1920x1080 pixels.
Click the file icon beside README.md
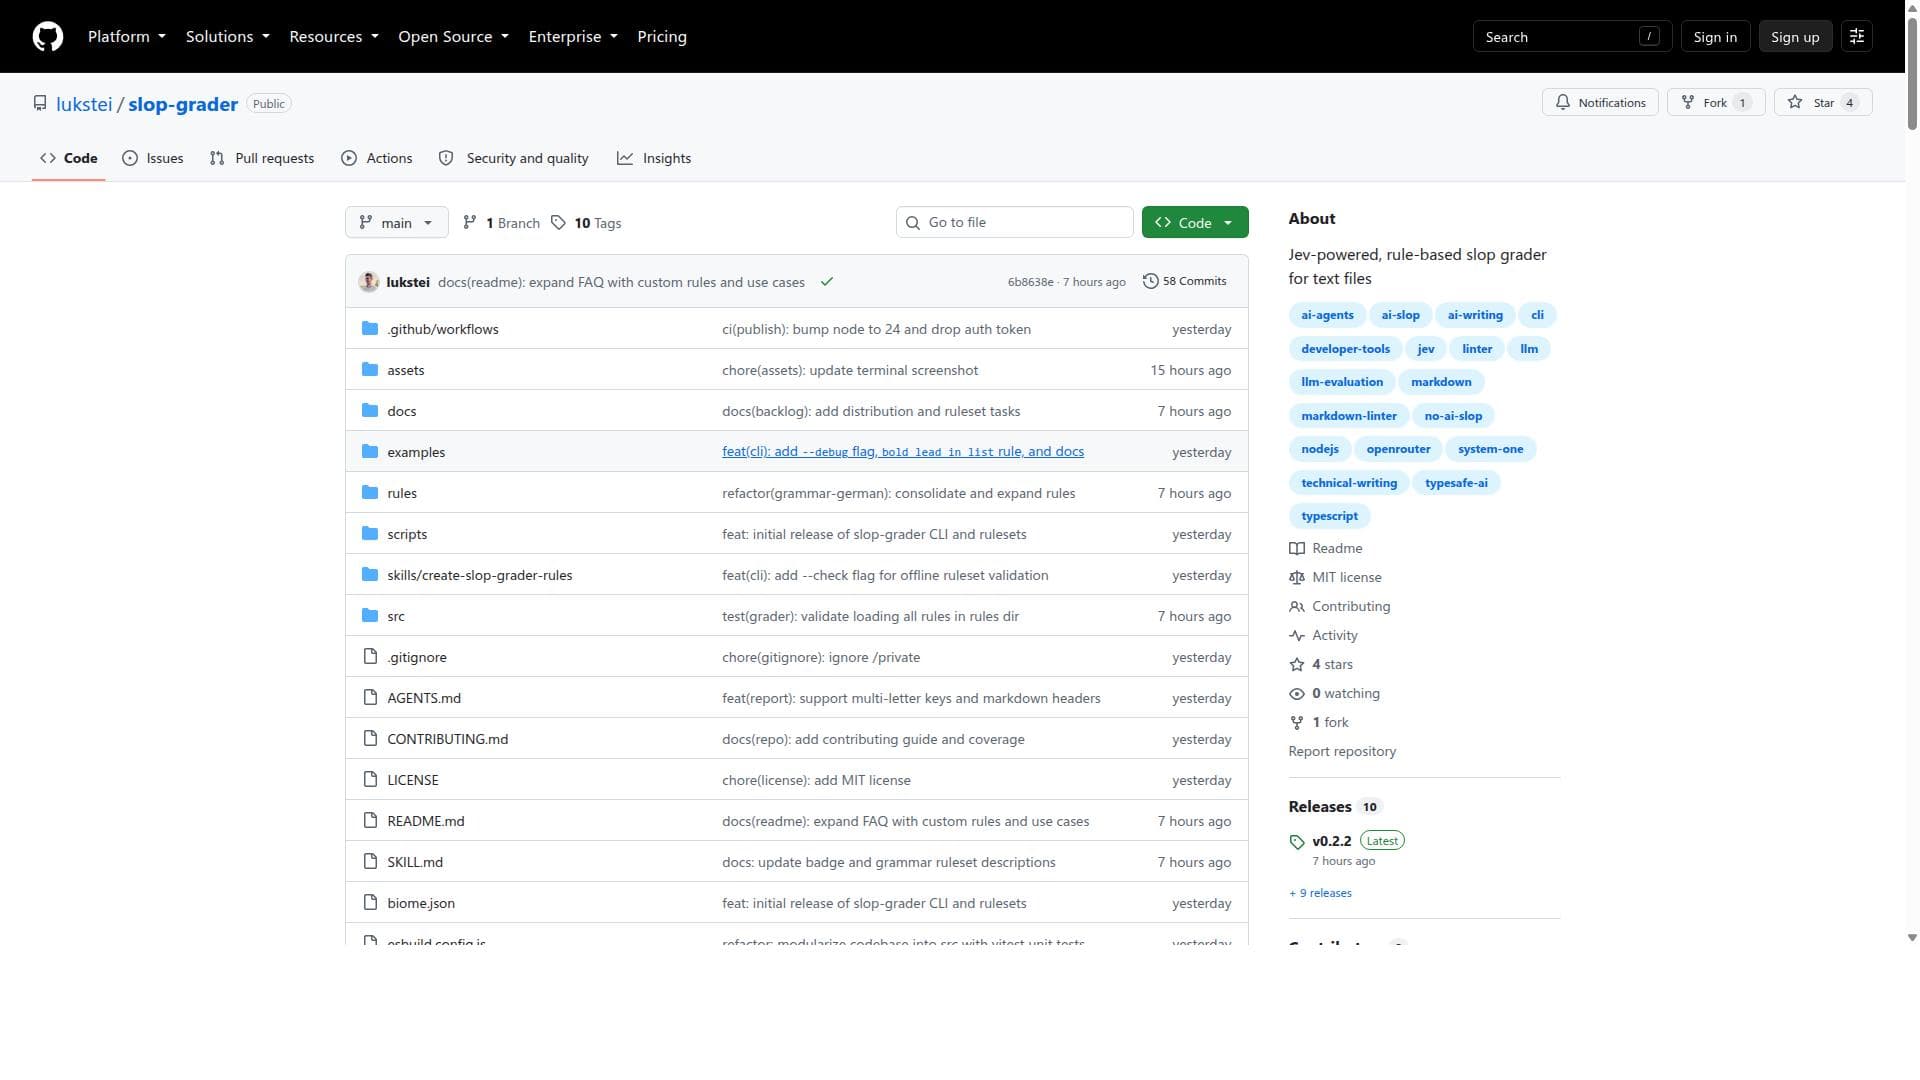click(x=370, y=821)
